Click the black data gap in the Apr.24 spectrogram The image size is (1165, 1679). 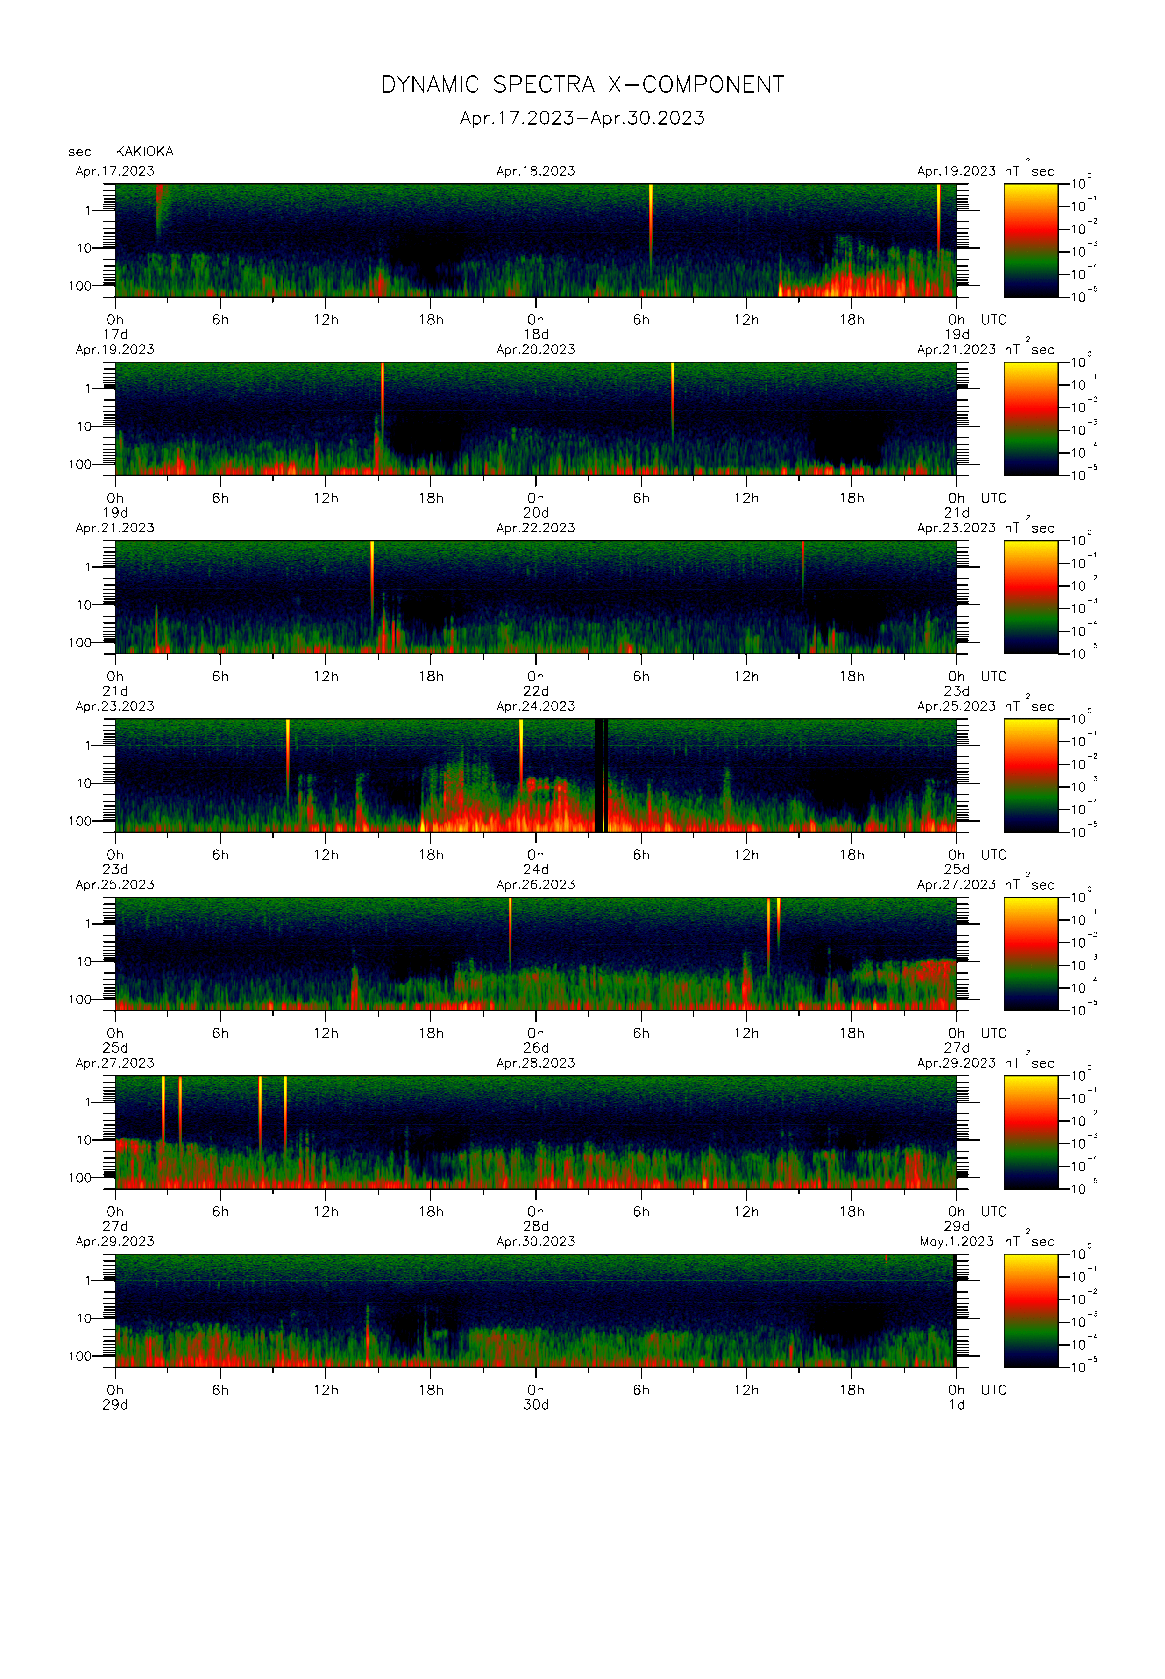pyautogui.click(x=599, y=775)
